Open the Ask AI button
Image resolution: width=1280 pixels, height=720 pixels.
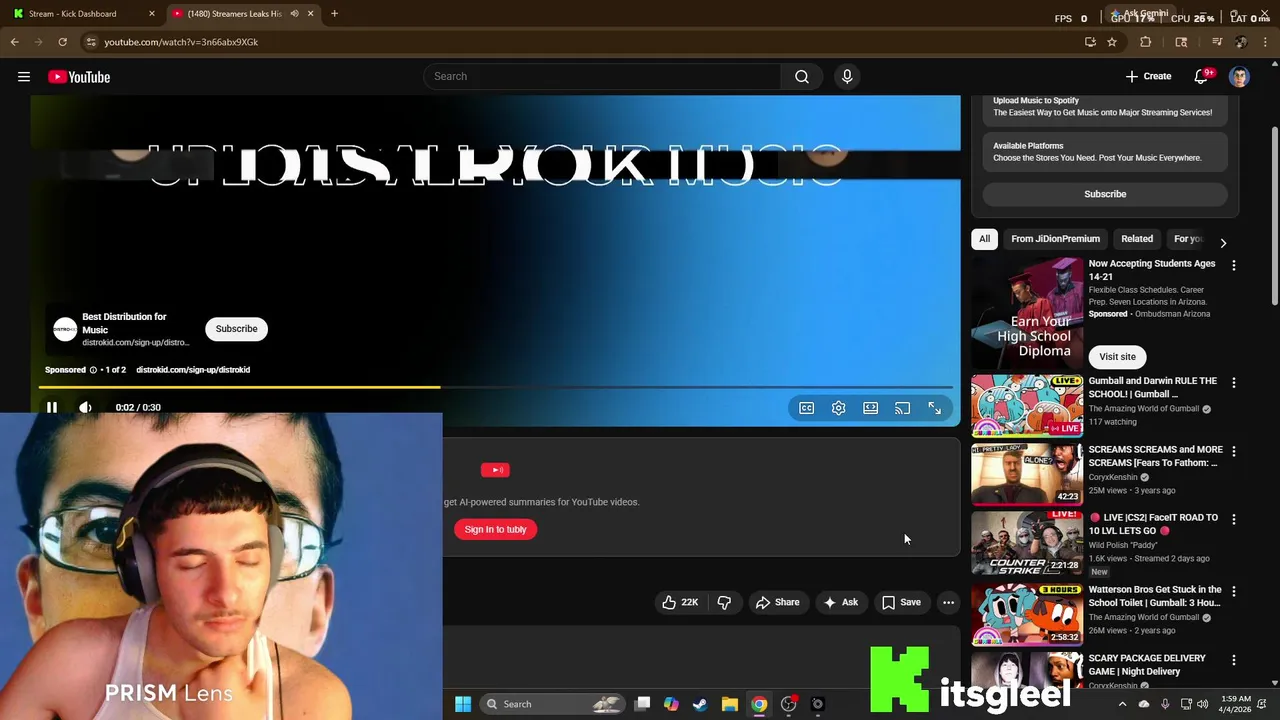(840, 602)
